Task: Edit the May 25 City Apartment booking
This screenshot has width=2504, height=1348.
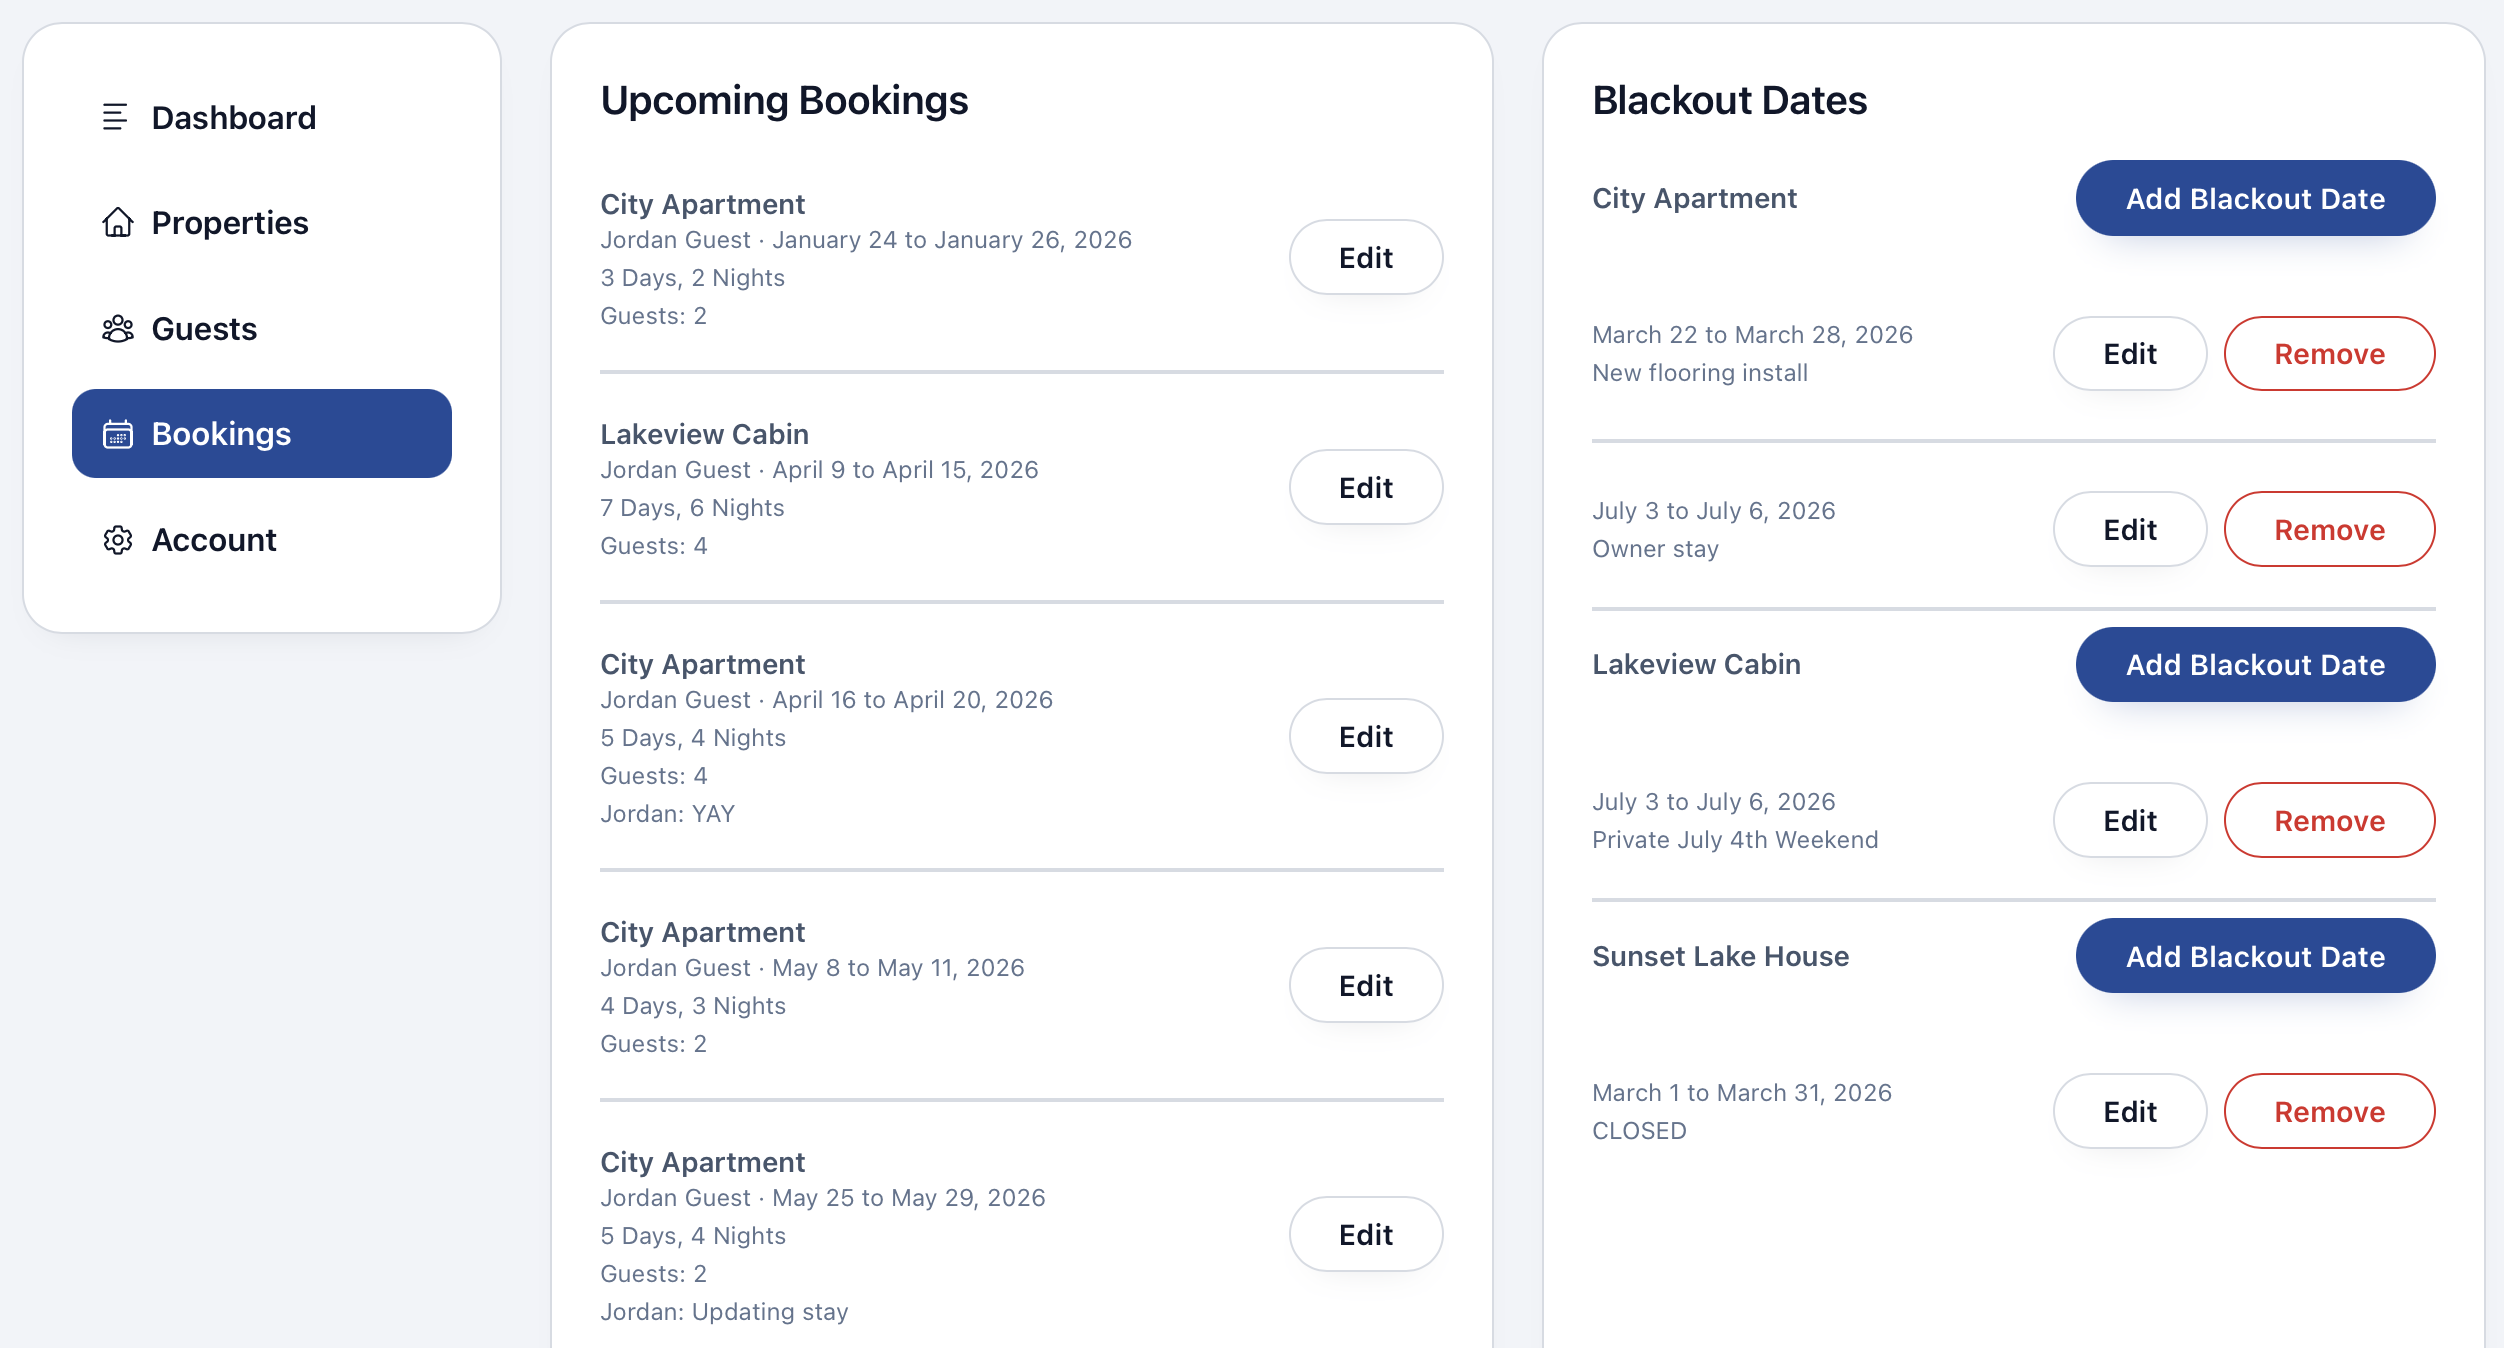Action: tap(1365, 1235)
